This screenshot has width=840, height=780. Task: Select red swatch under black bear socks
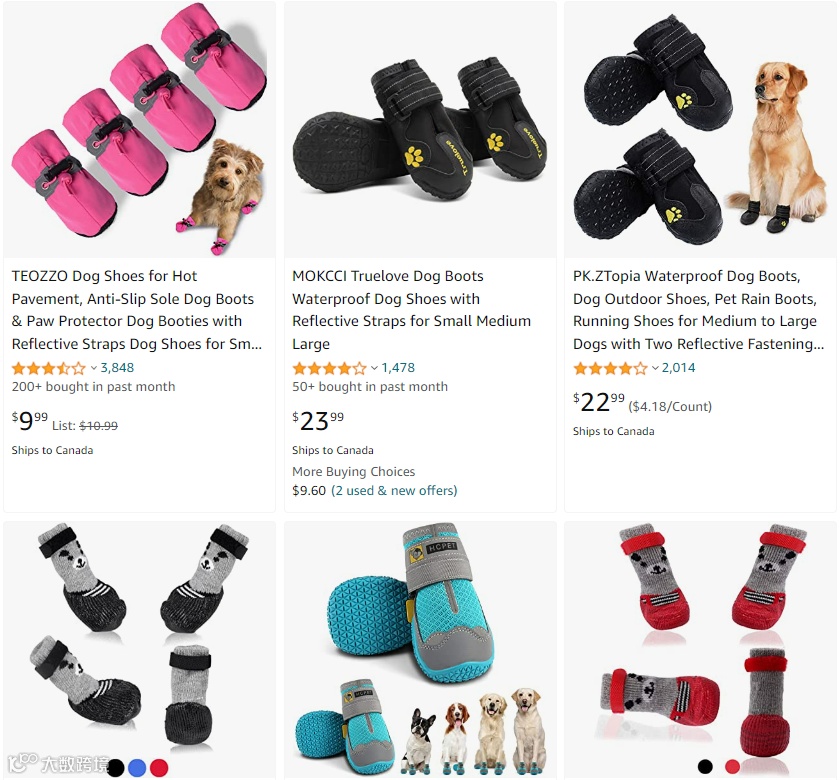(159, 768)
